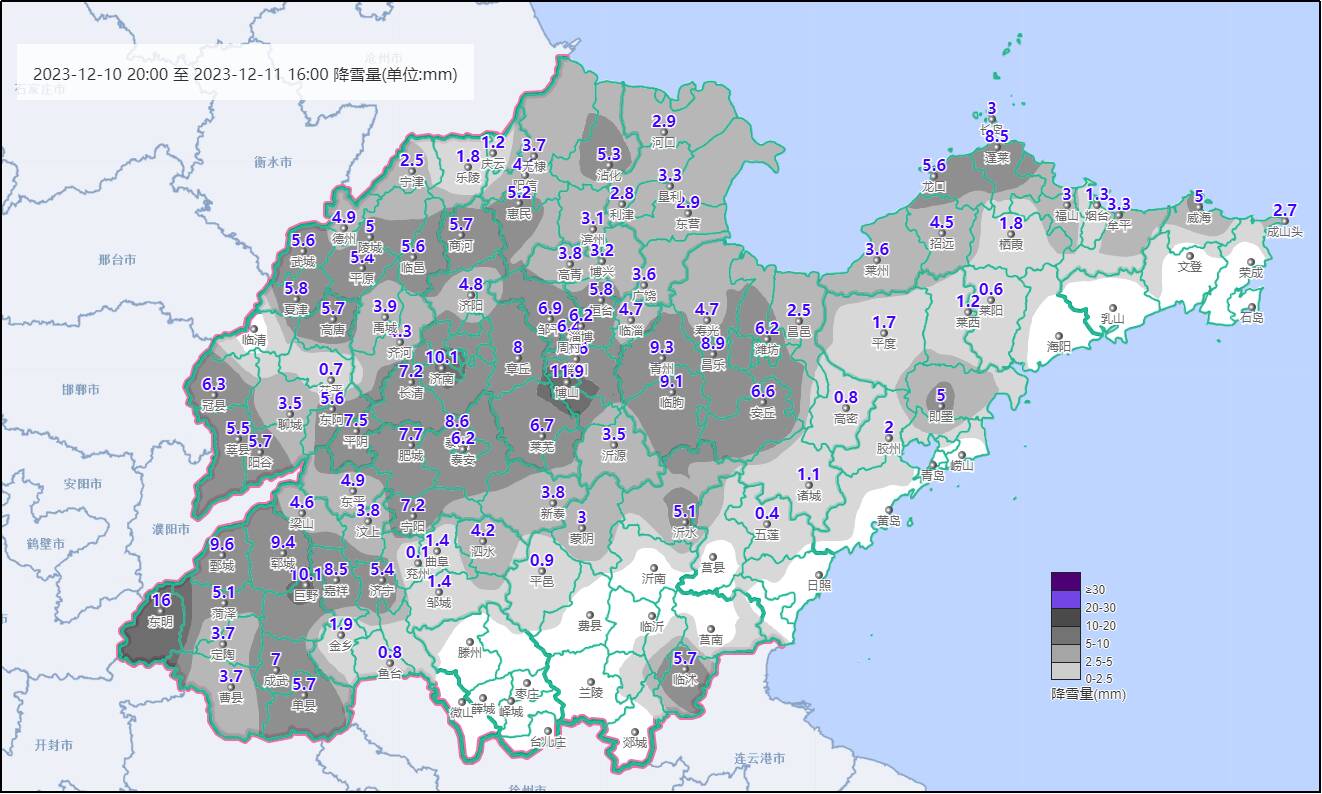Click the 0.4 value above 五莲
The height and width of the screenshot is (794, 1322).
(767, 513)
